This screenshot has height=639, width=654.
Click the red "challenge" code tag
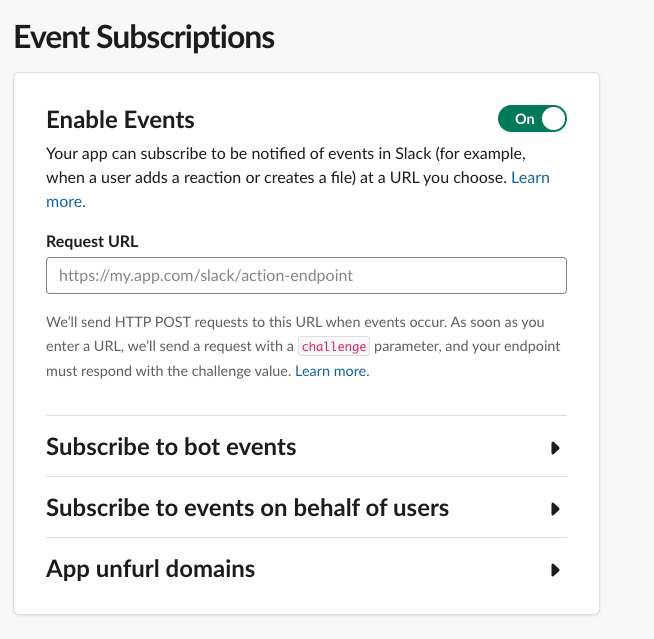[x=334, y=347]
